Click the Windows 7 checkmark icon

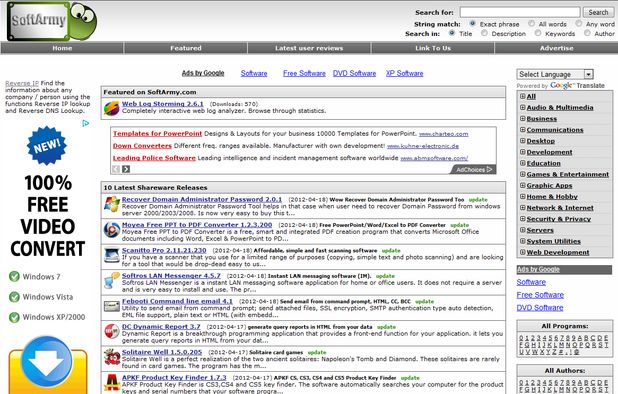pos(14,277)
